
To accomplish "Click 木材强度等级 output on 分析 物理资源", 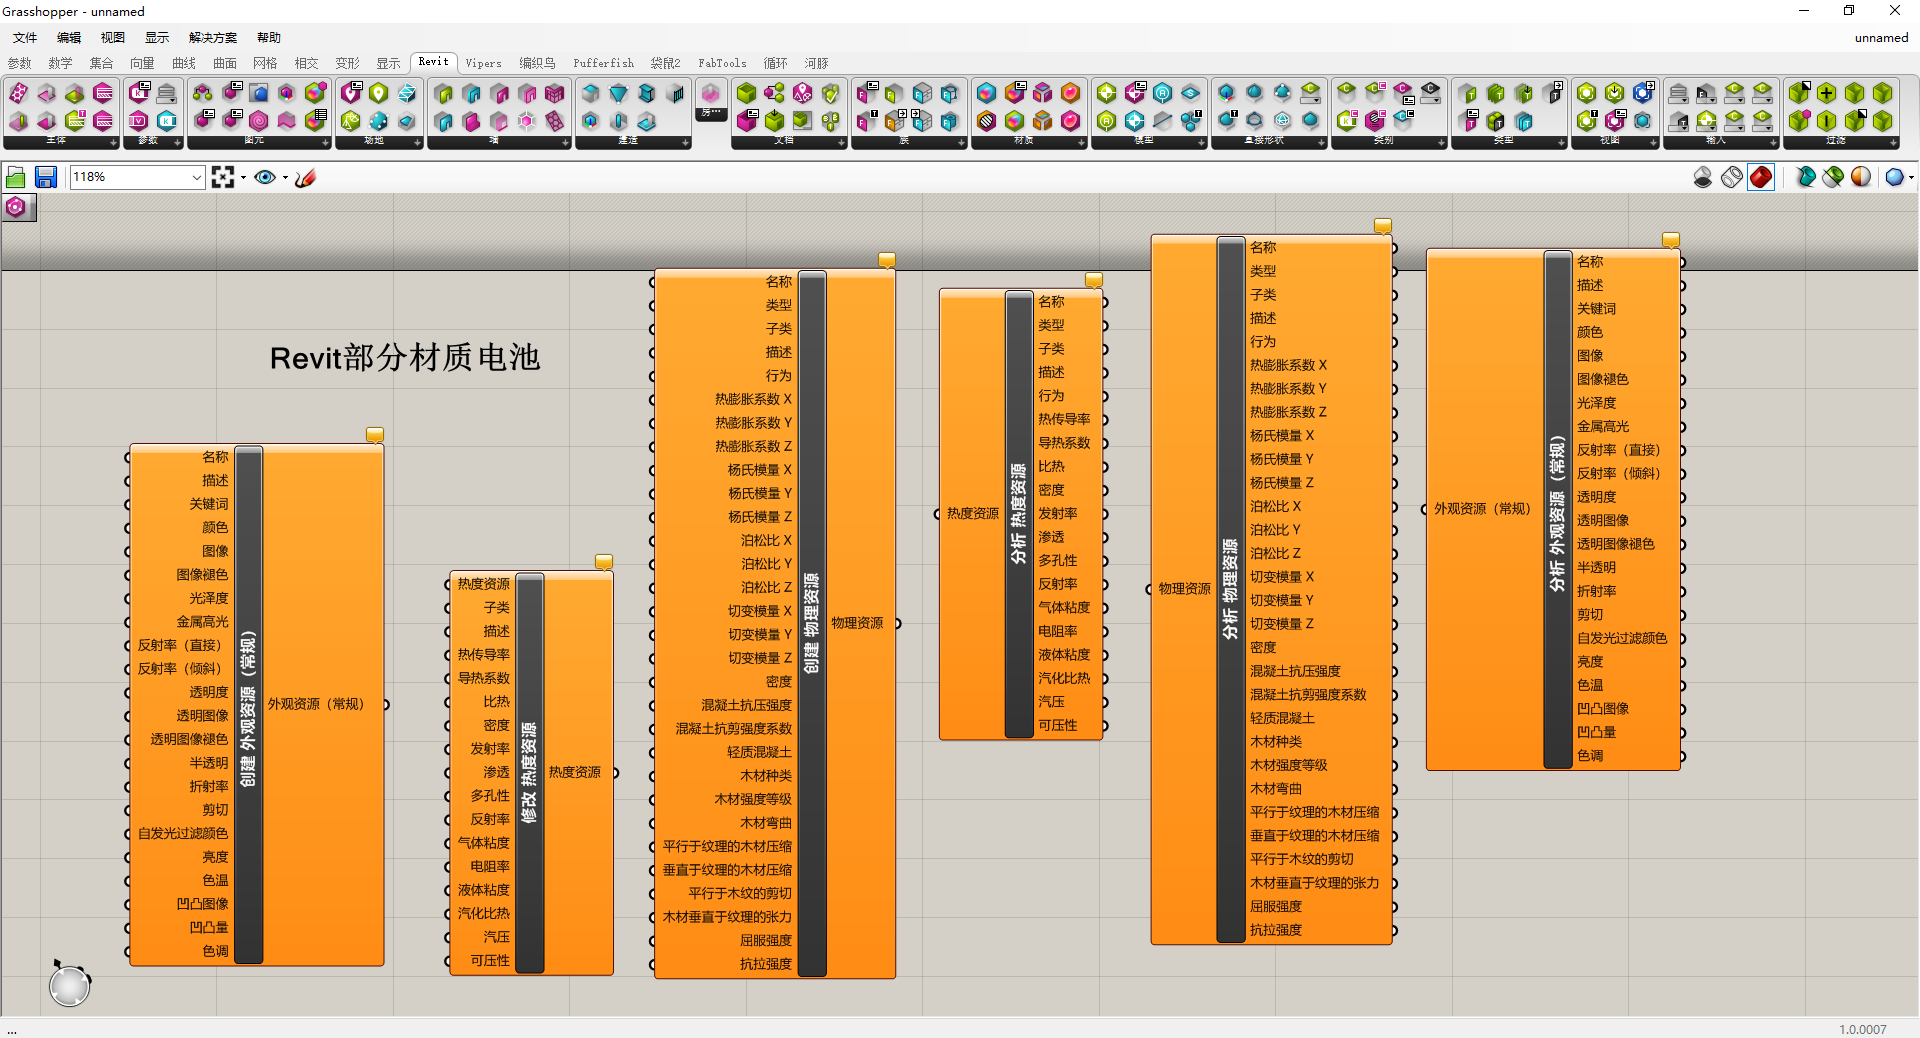I will coord(1289,765).
